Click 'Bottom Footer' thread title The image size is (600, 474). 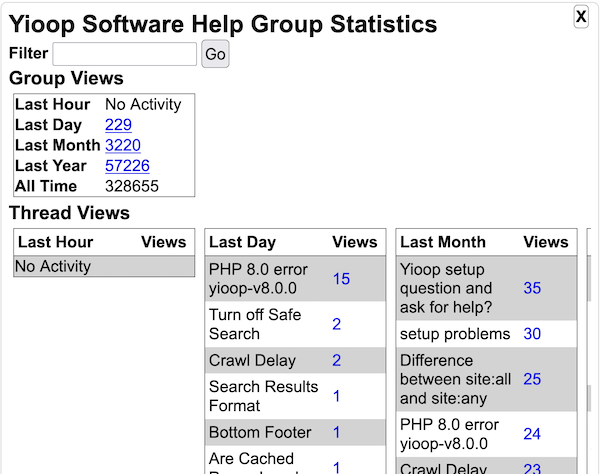coord(260,432)
